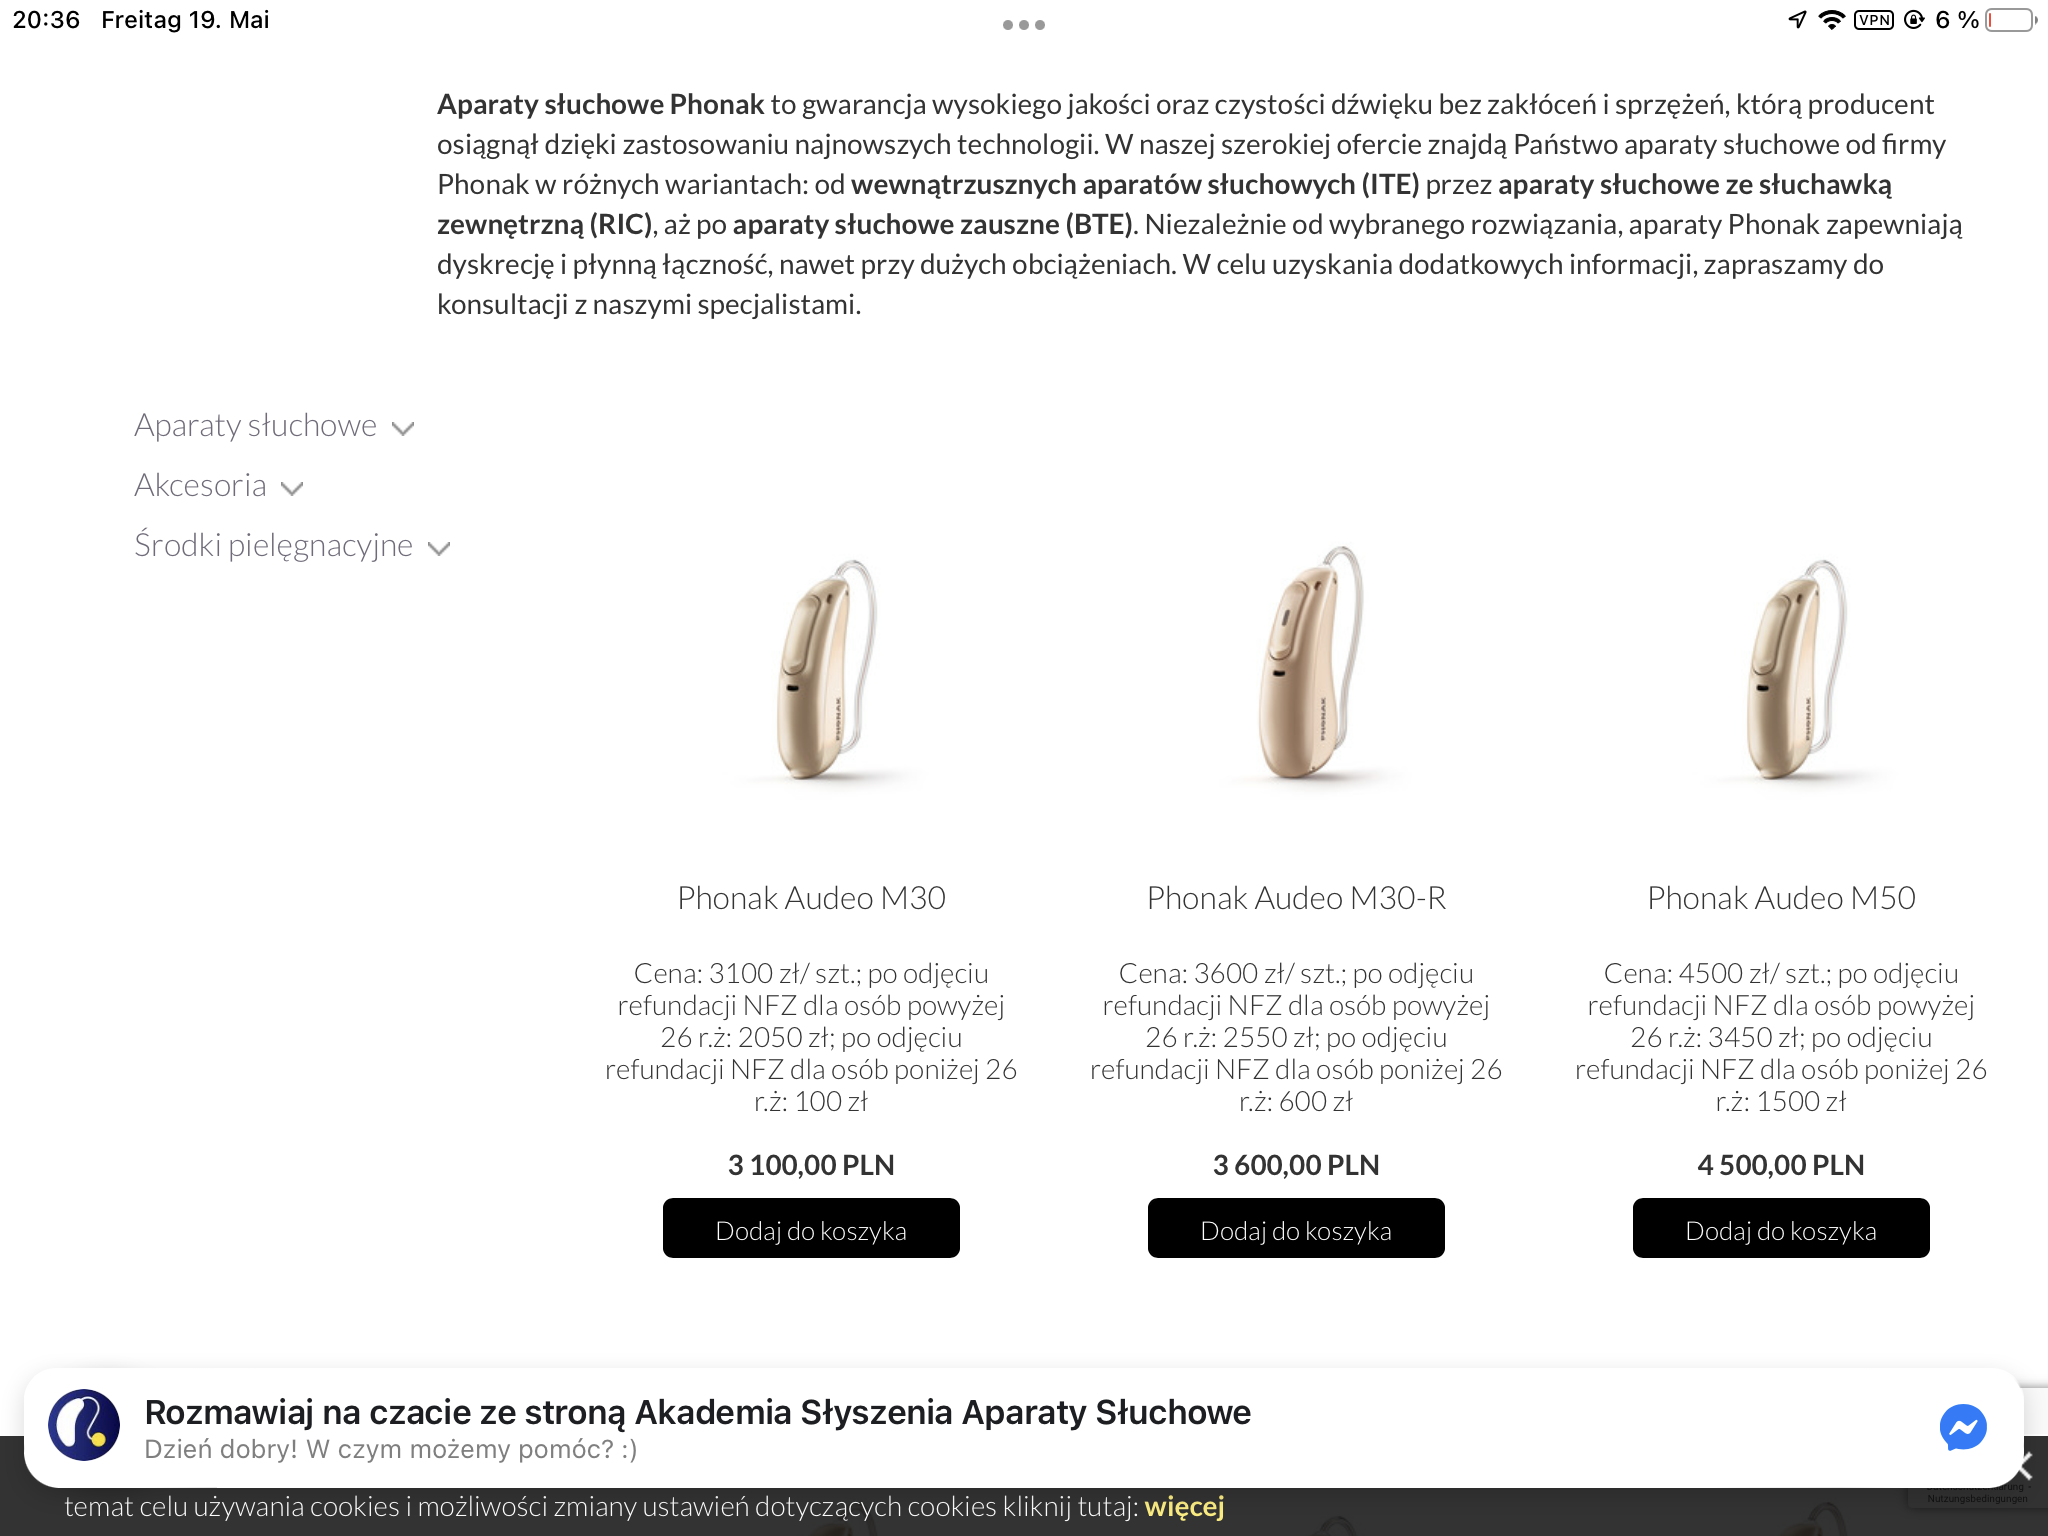View the Phonak Audeo M30 product image
This screenshot has height=1536, width=2048.
click(x=827, y=668)
